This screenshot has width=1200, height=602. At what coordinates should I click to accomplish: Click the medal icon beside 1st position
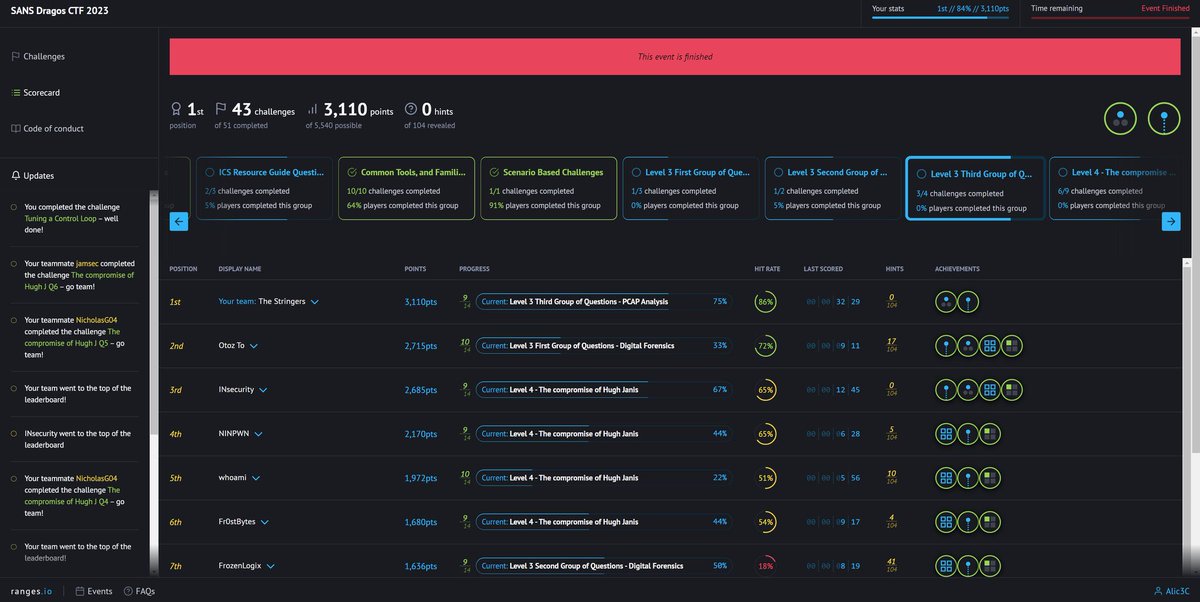(177, 111)
